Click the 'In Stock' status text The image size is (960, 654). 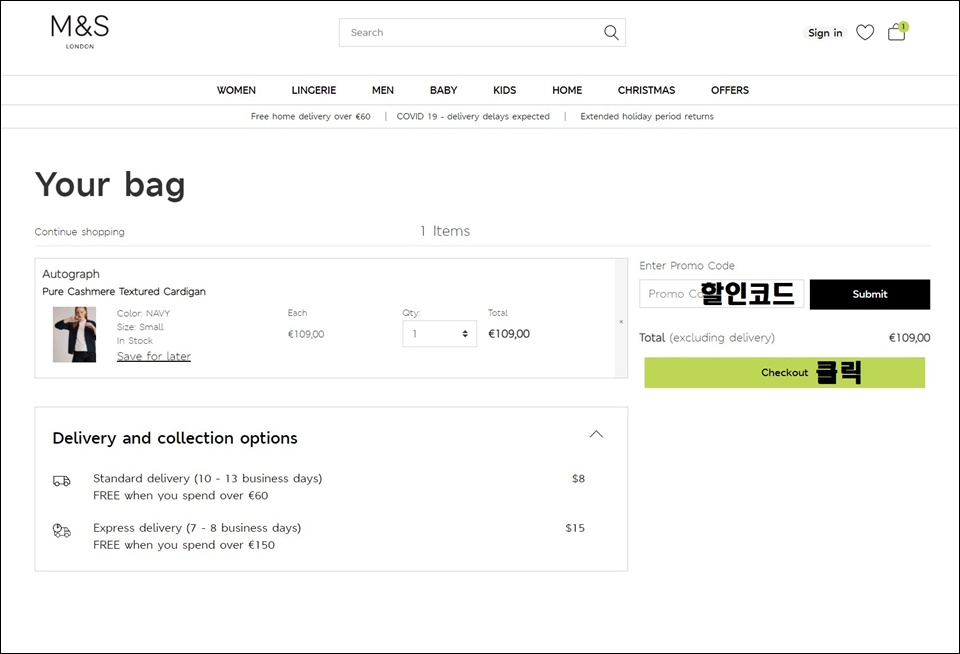135,340
